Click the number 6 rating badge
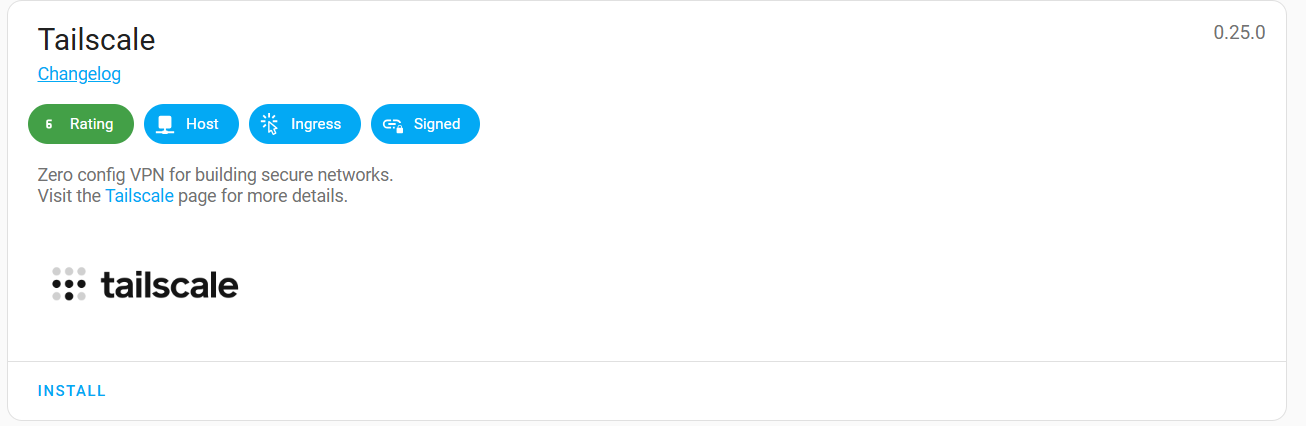1306x426 pixels. [x=49, y=125]
